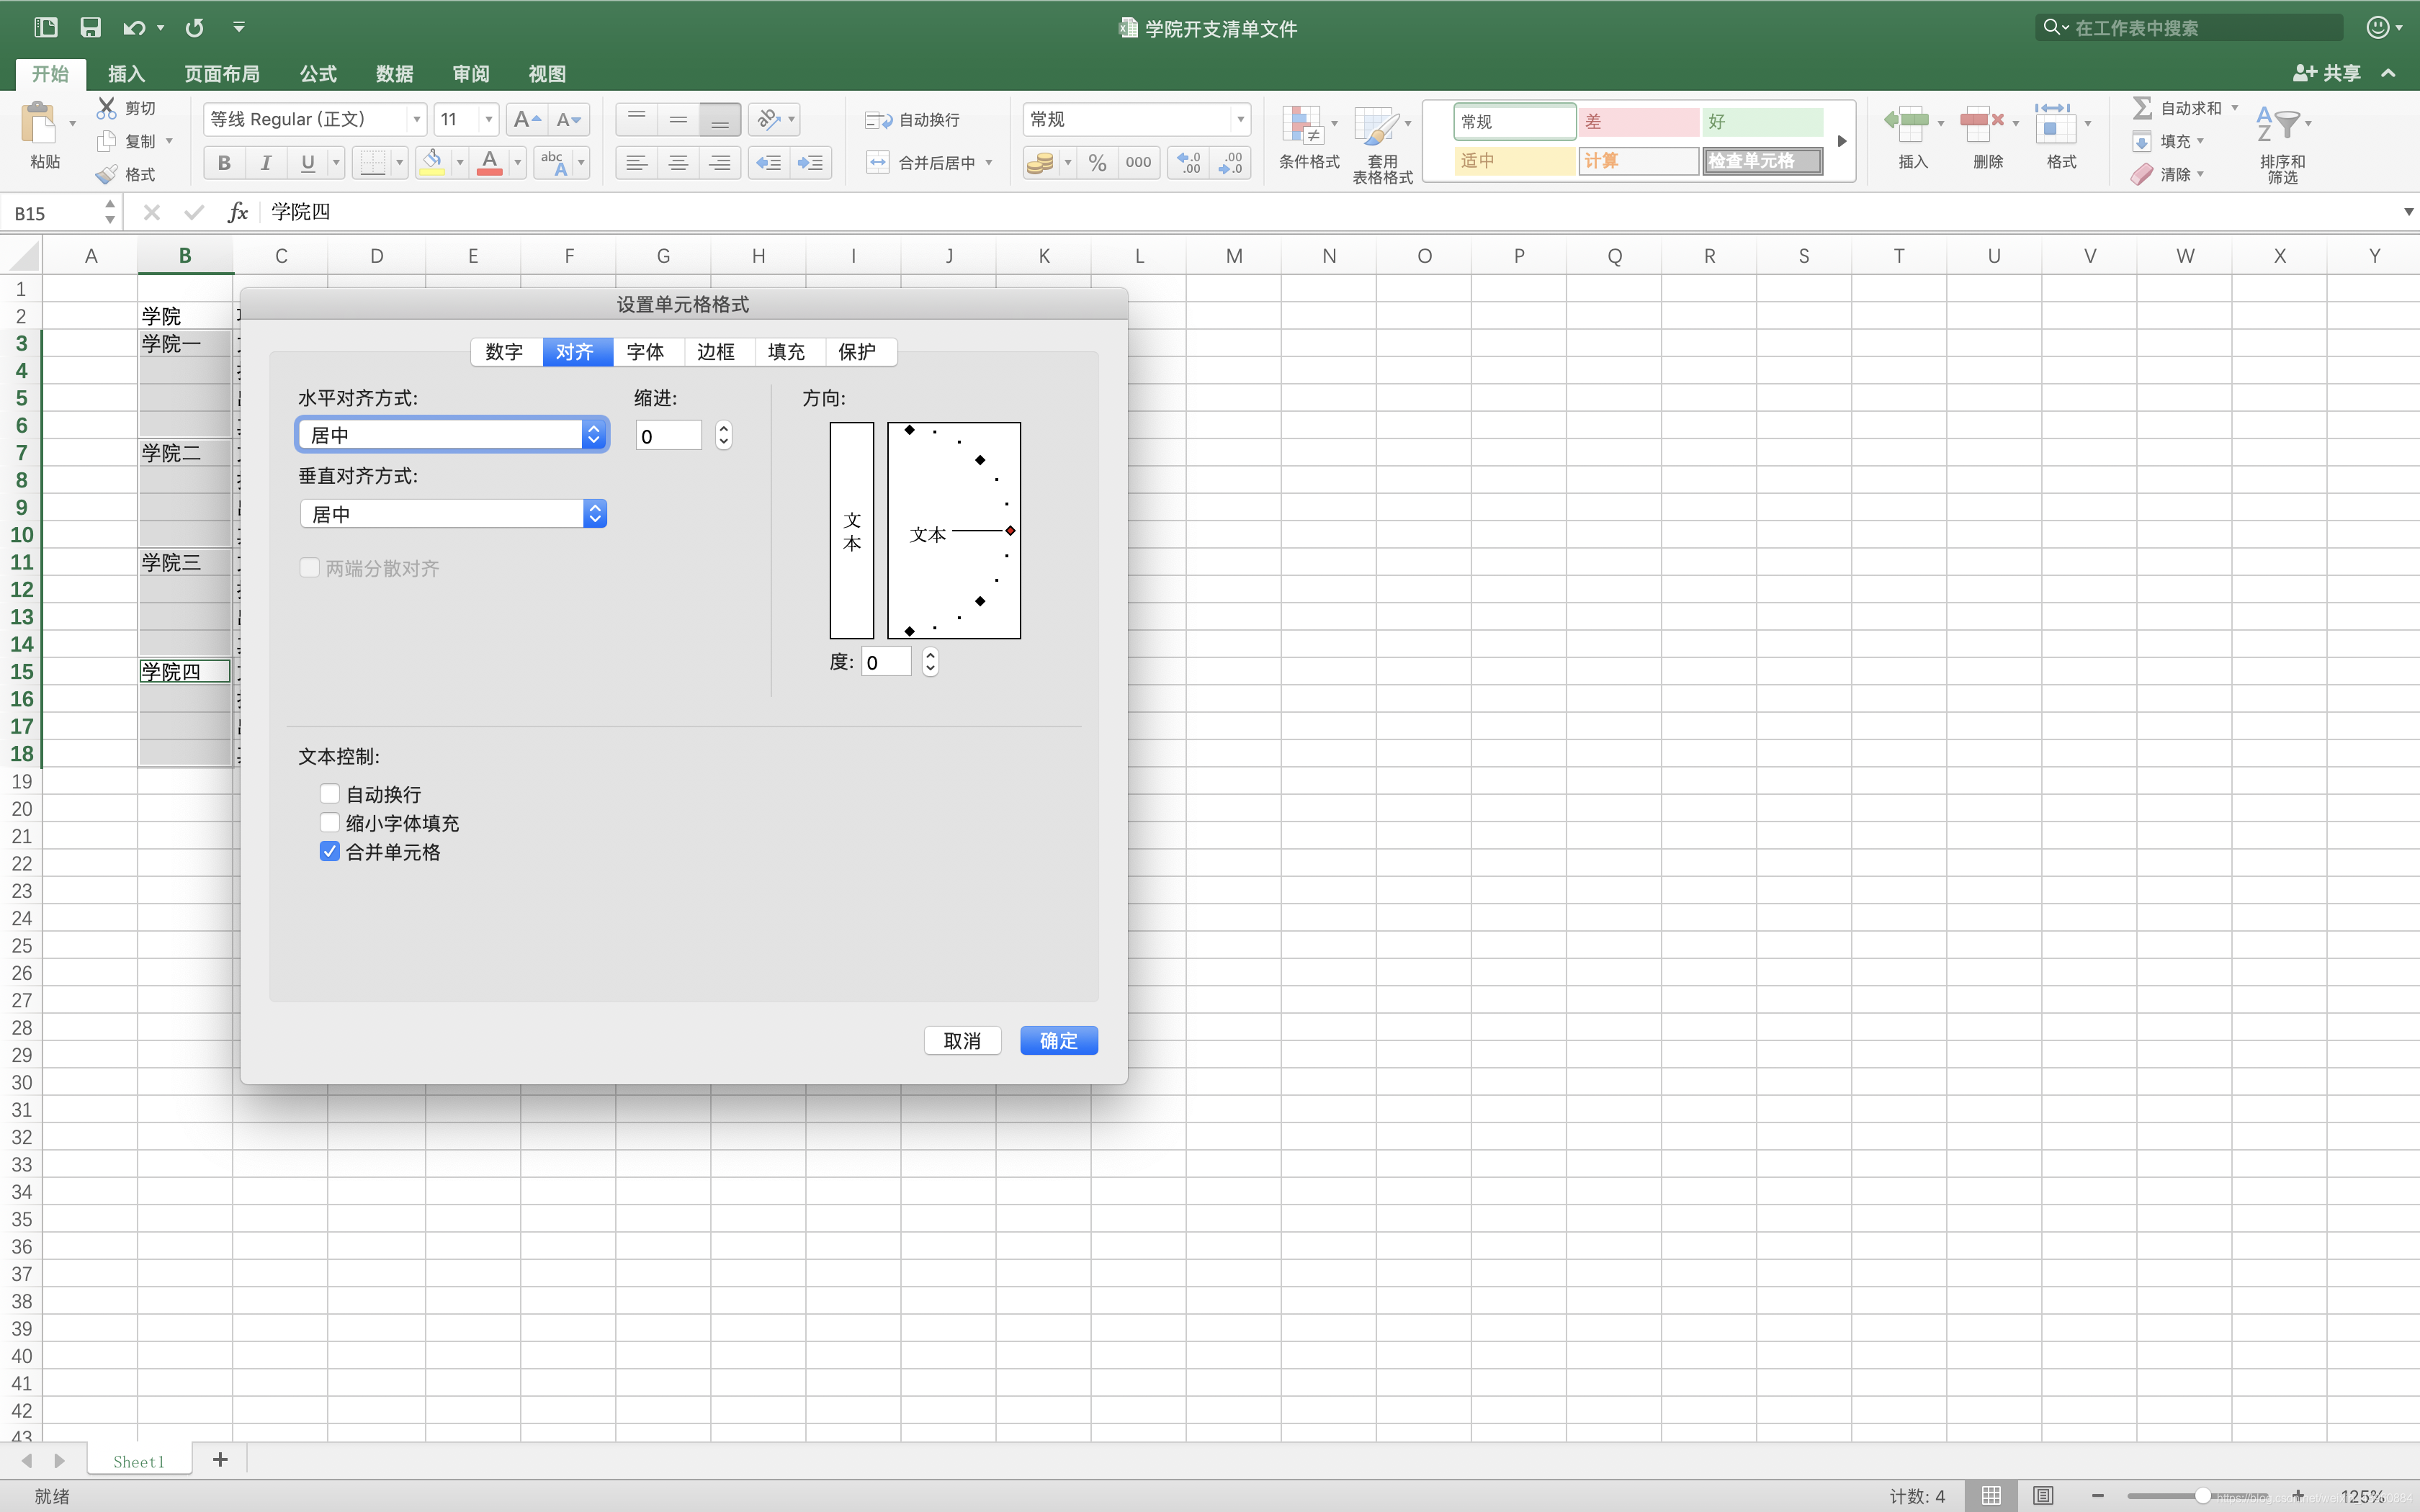Image resolution: width=2420 pixels, height=1512 pixels.
Task: Uncheck the 合并单元格 checkbox
Action: click(329, 852)
